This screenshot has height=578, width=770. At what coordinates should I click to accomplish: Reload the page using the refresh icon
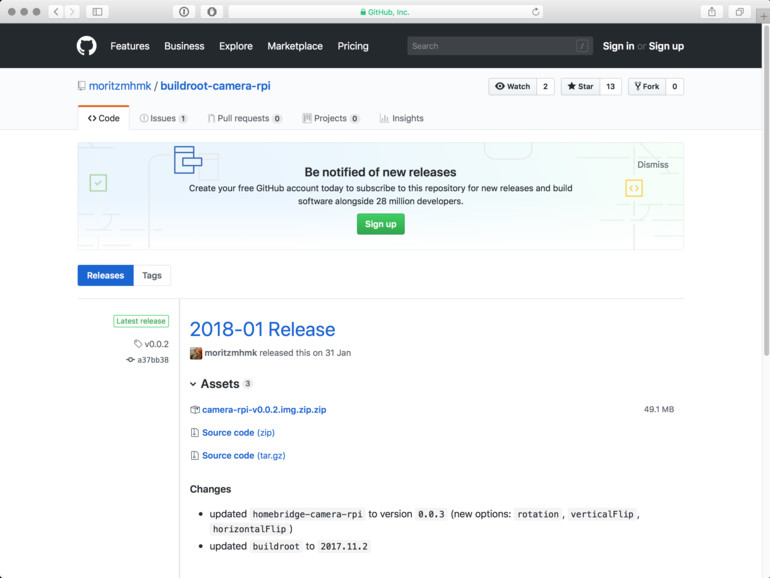536,12
